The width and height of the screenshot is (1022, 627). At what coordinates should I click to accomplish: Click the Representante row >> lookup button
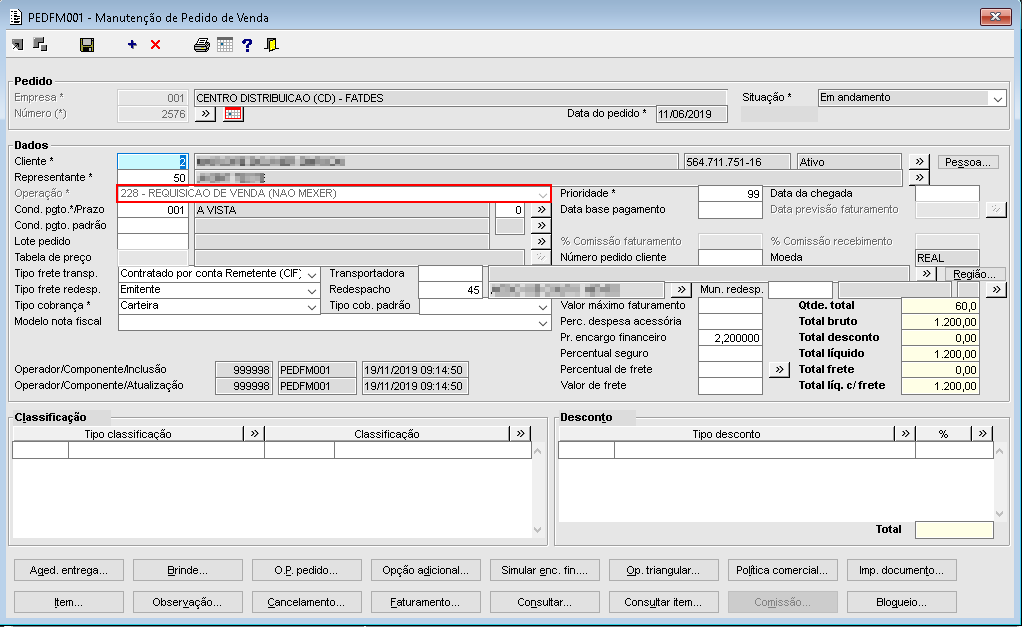point(919,177)
